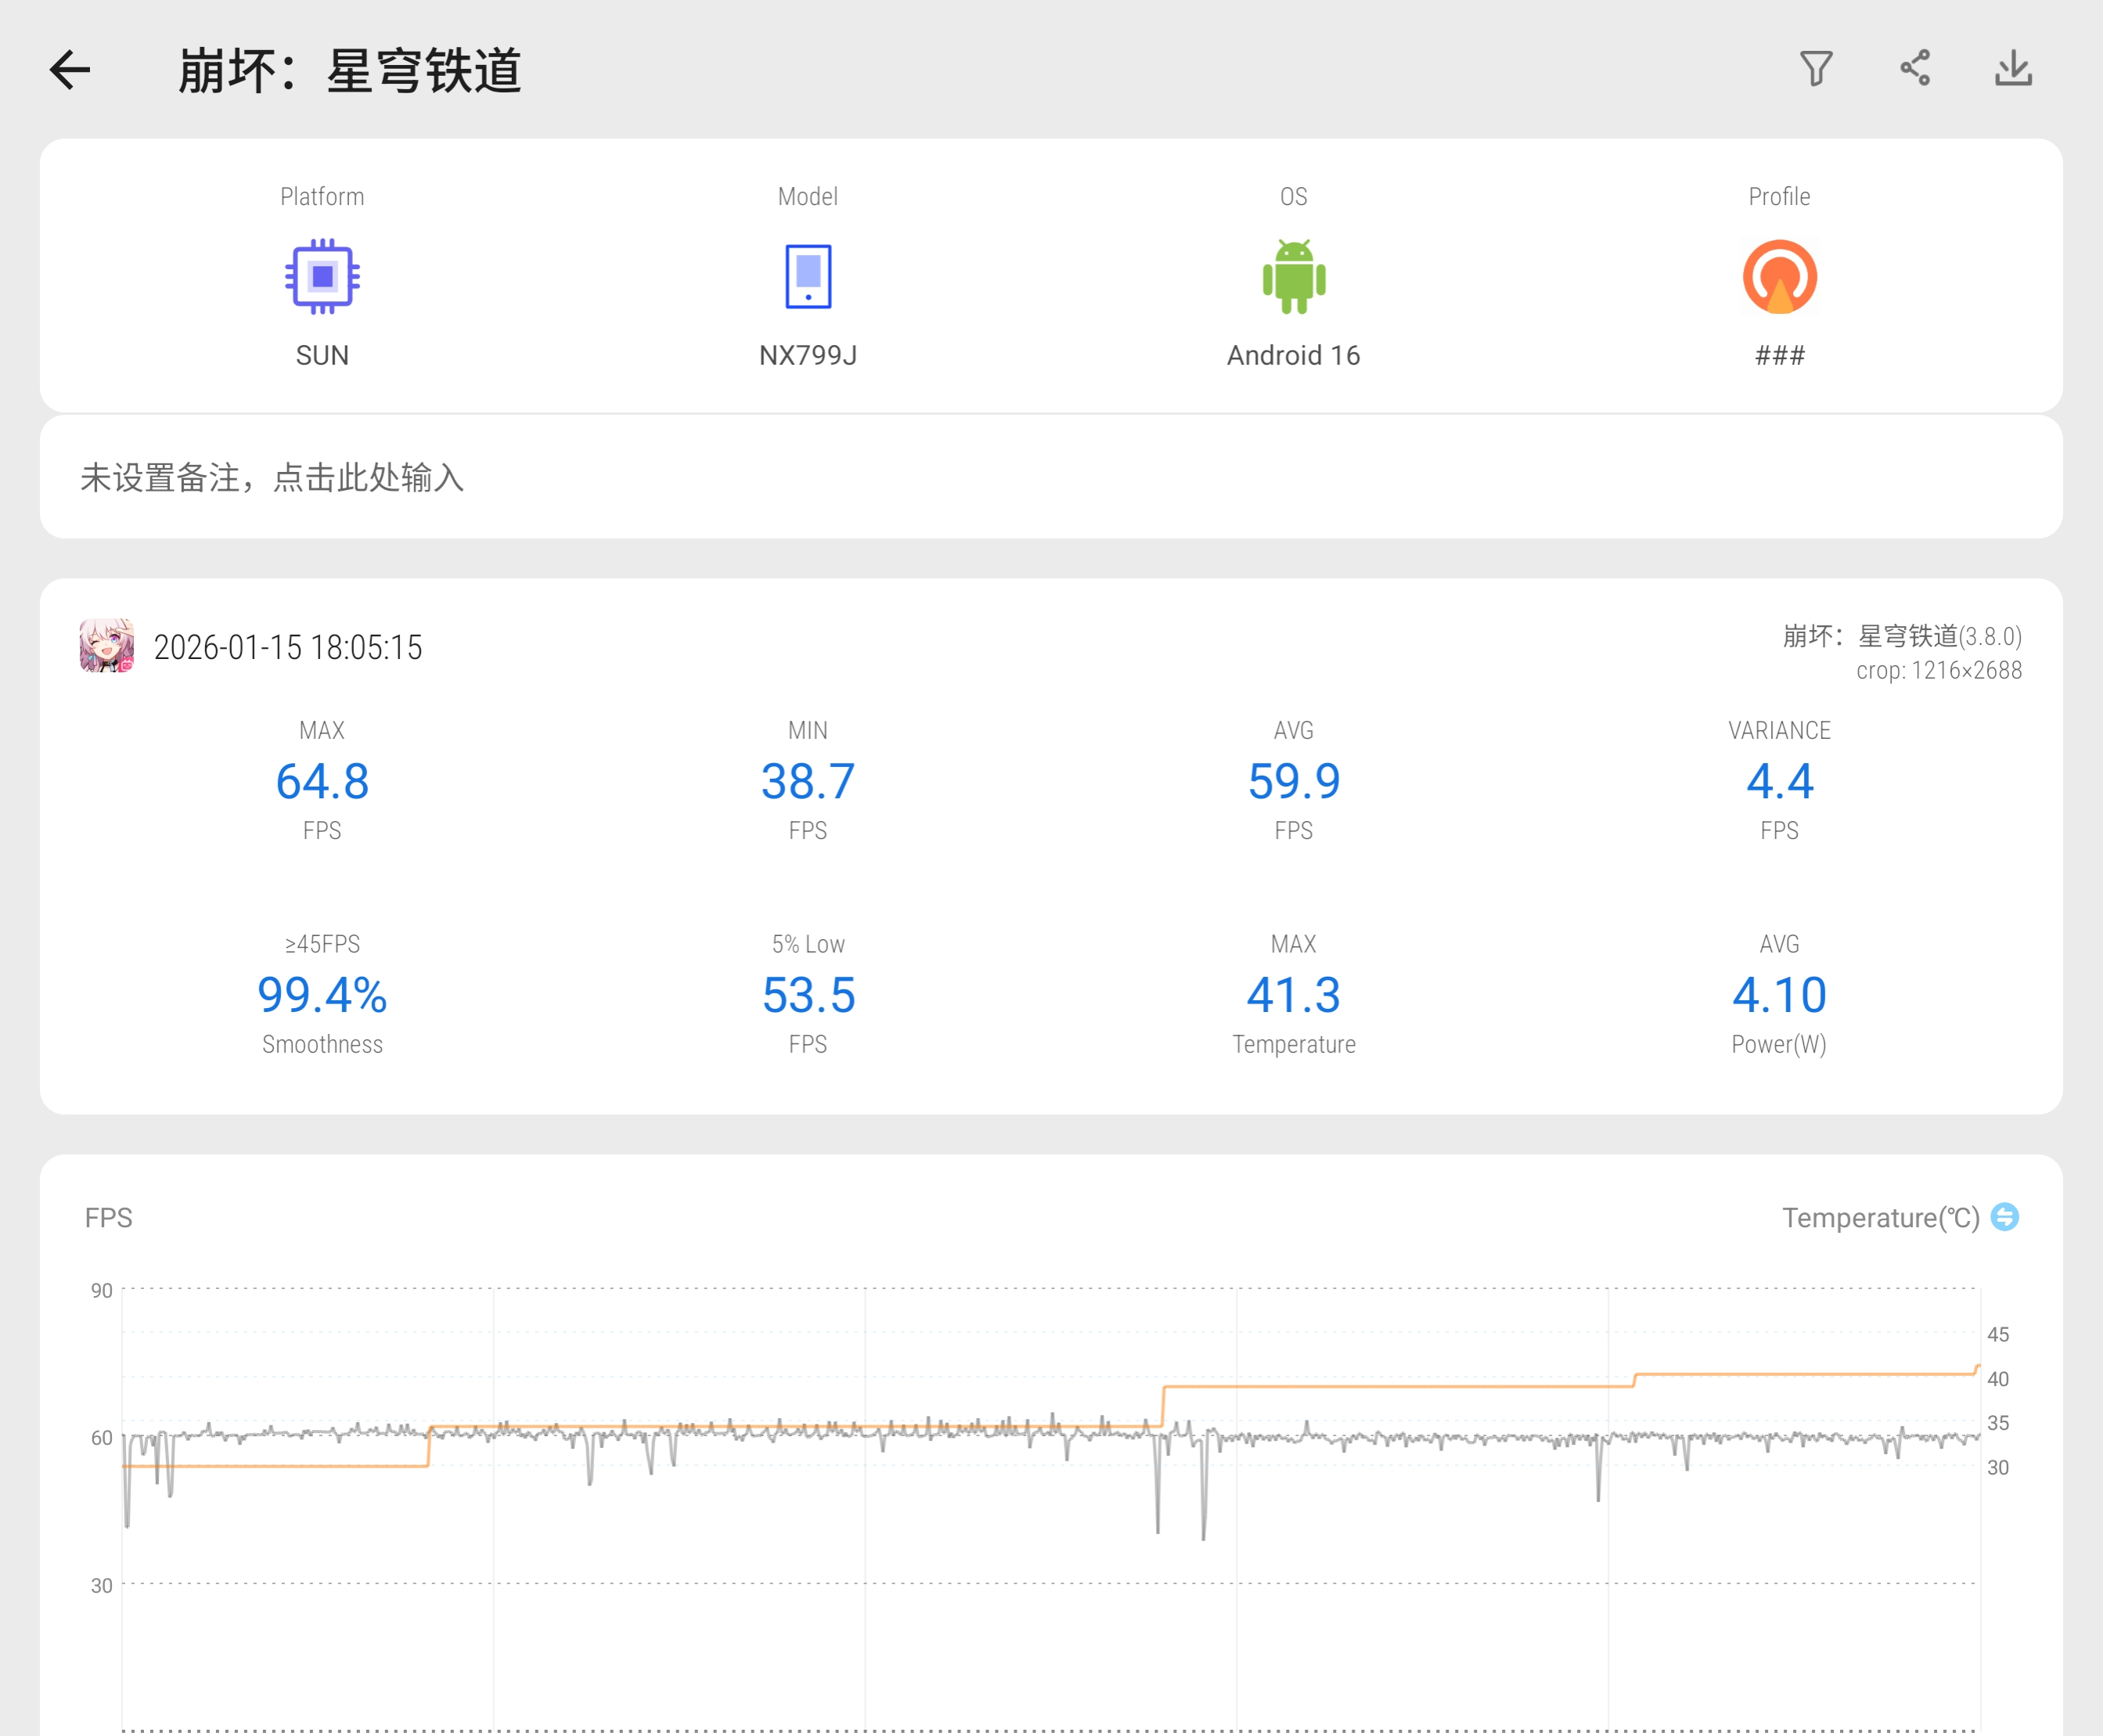The image size is (2103, 1736).
Task: Click the MAX 64.8 FPS value
Action: (x=322, y=781)
